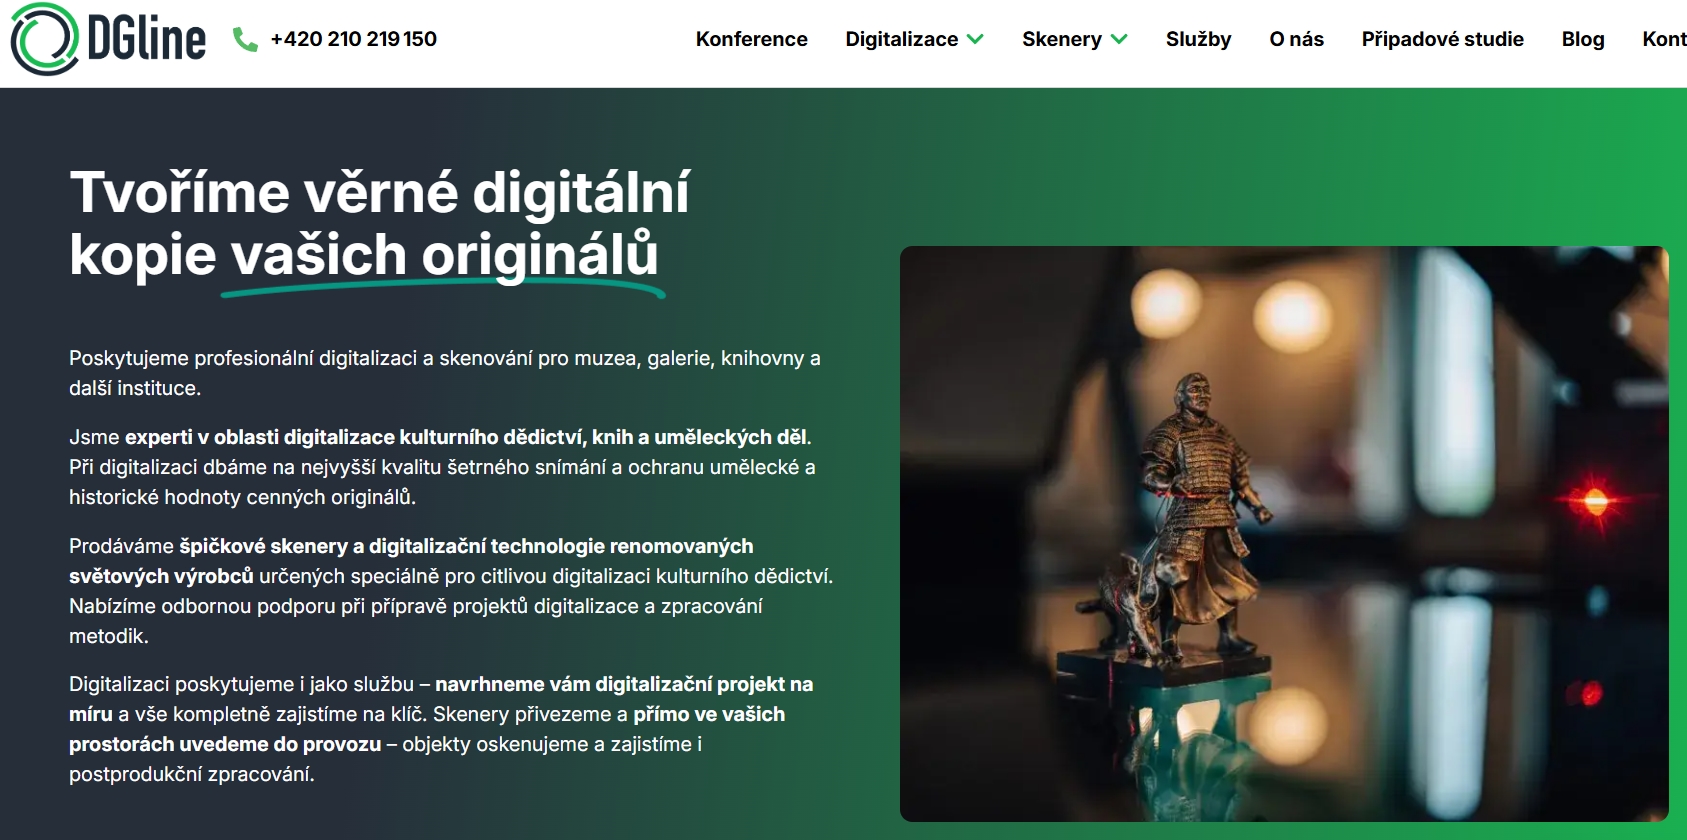Click the Digitalizace menu label
1687x840 pixels.
(901, 39)
